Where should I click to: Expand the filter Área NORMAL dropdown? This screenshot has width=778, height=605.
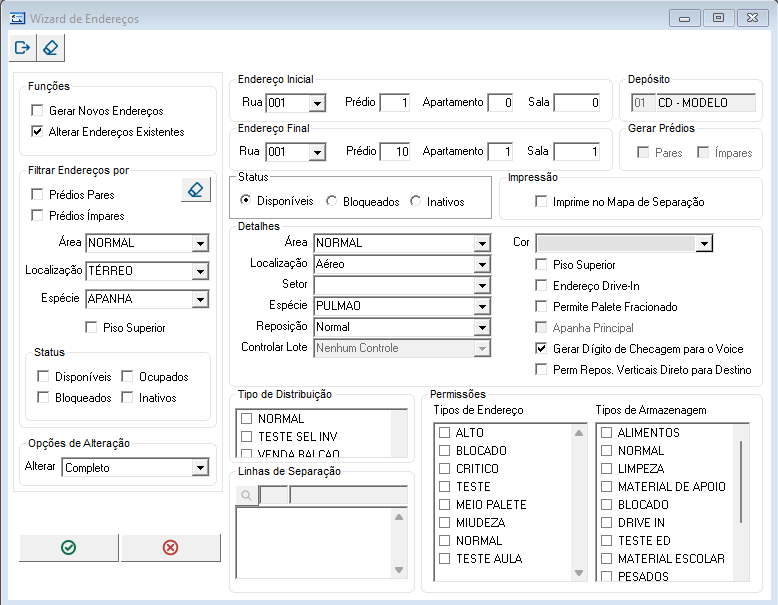200,243
